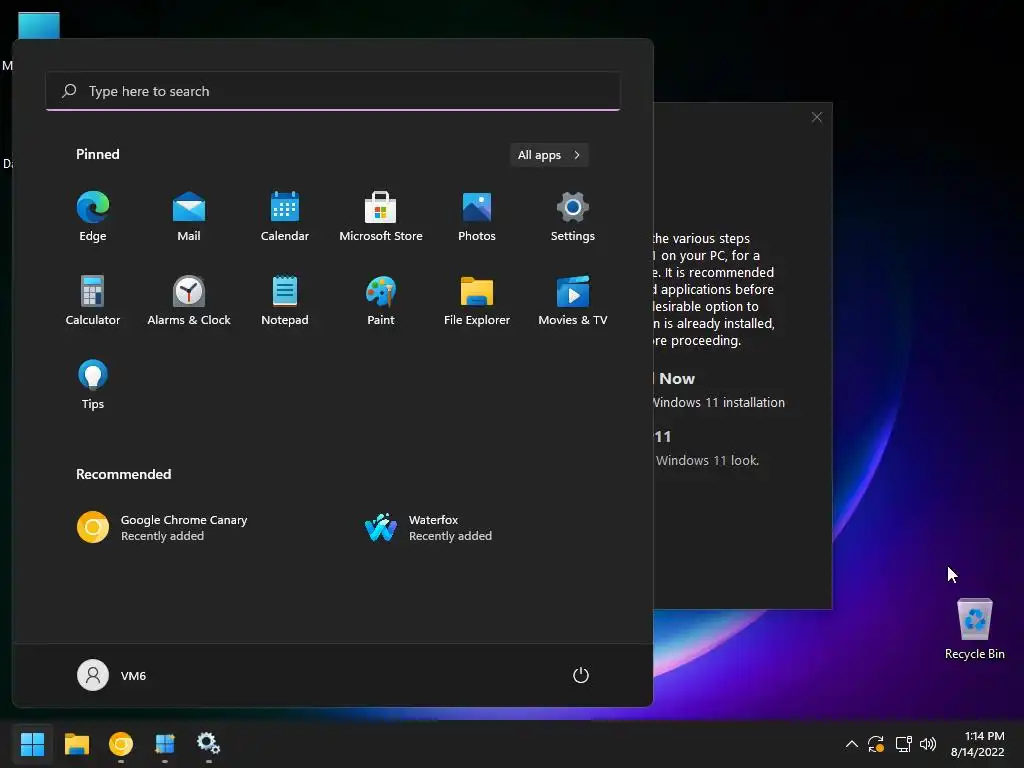Screen dimensions: 1024x768
Task: Expand the All apps list
Action: (549, 155)
